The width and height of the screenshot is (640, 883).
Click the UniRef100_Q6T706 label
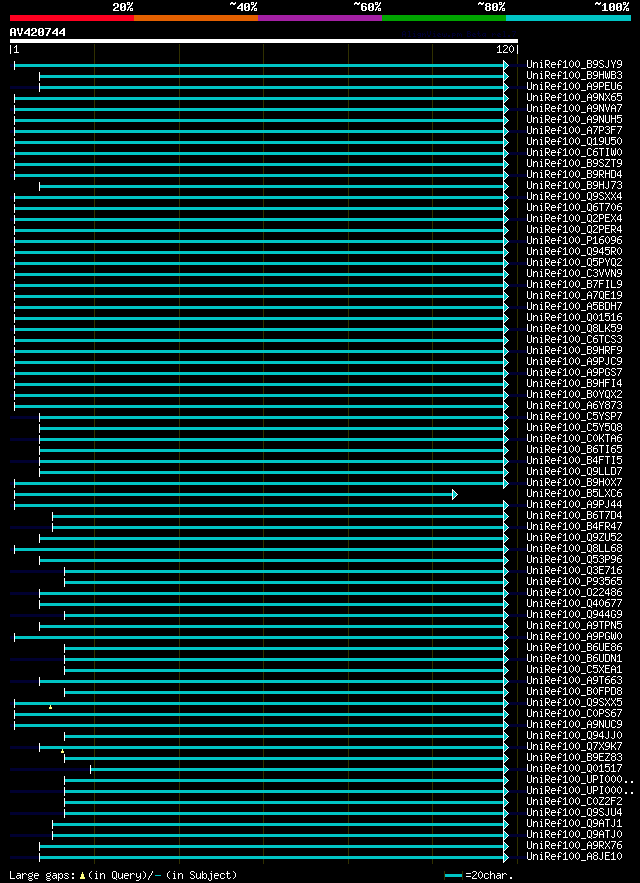[x=575, y=208]
